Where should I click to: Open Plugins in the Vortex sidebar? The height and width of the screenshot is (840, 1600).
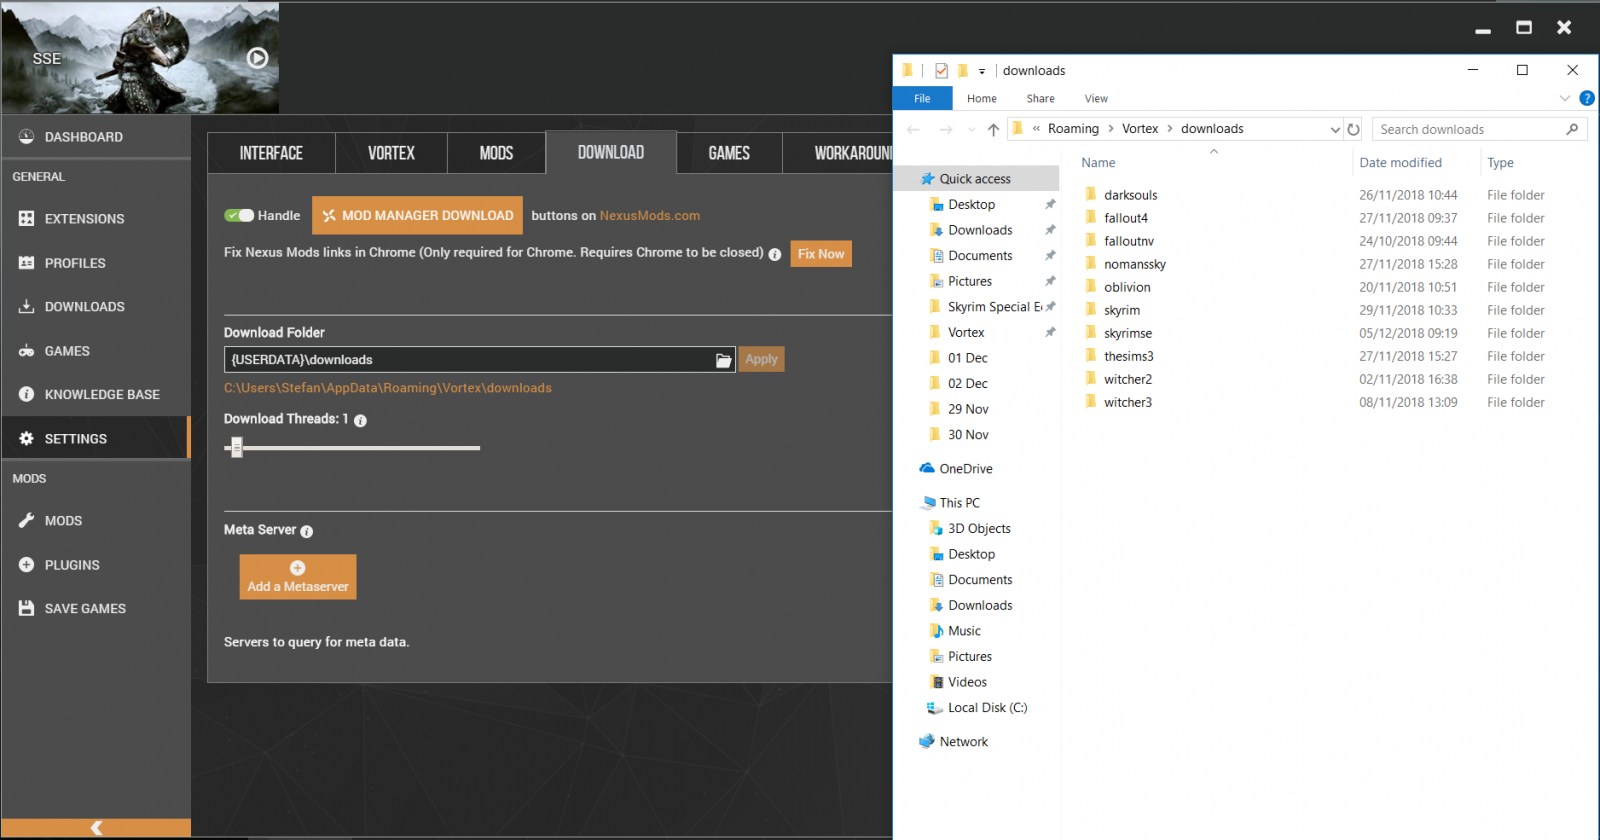95,565
